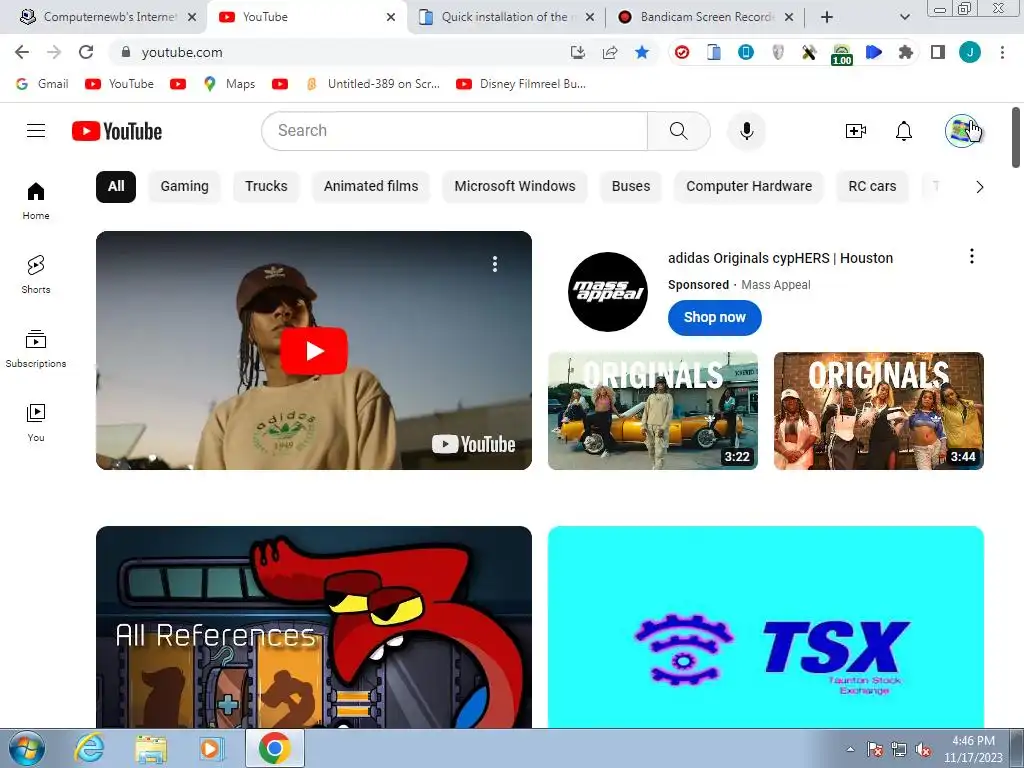
Task: Click the install page icon in address bar
Action: (577, 52)
